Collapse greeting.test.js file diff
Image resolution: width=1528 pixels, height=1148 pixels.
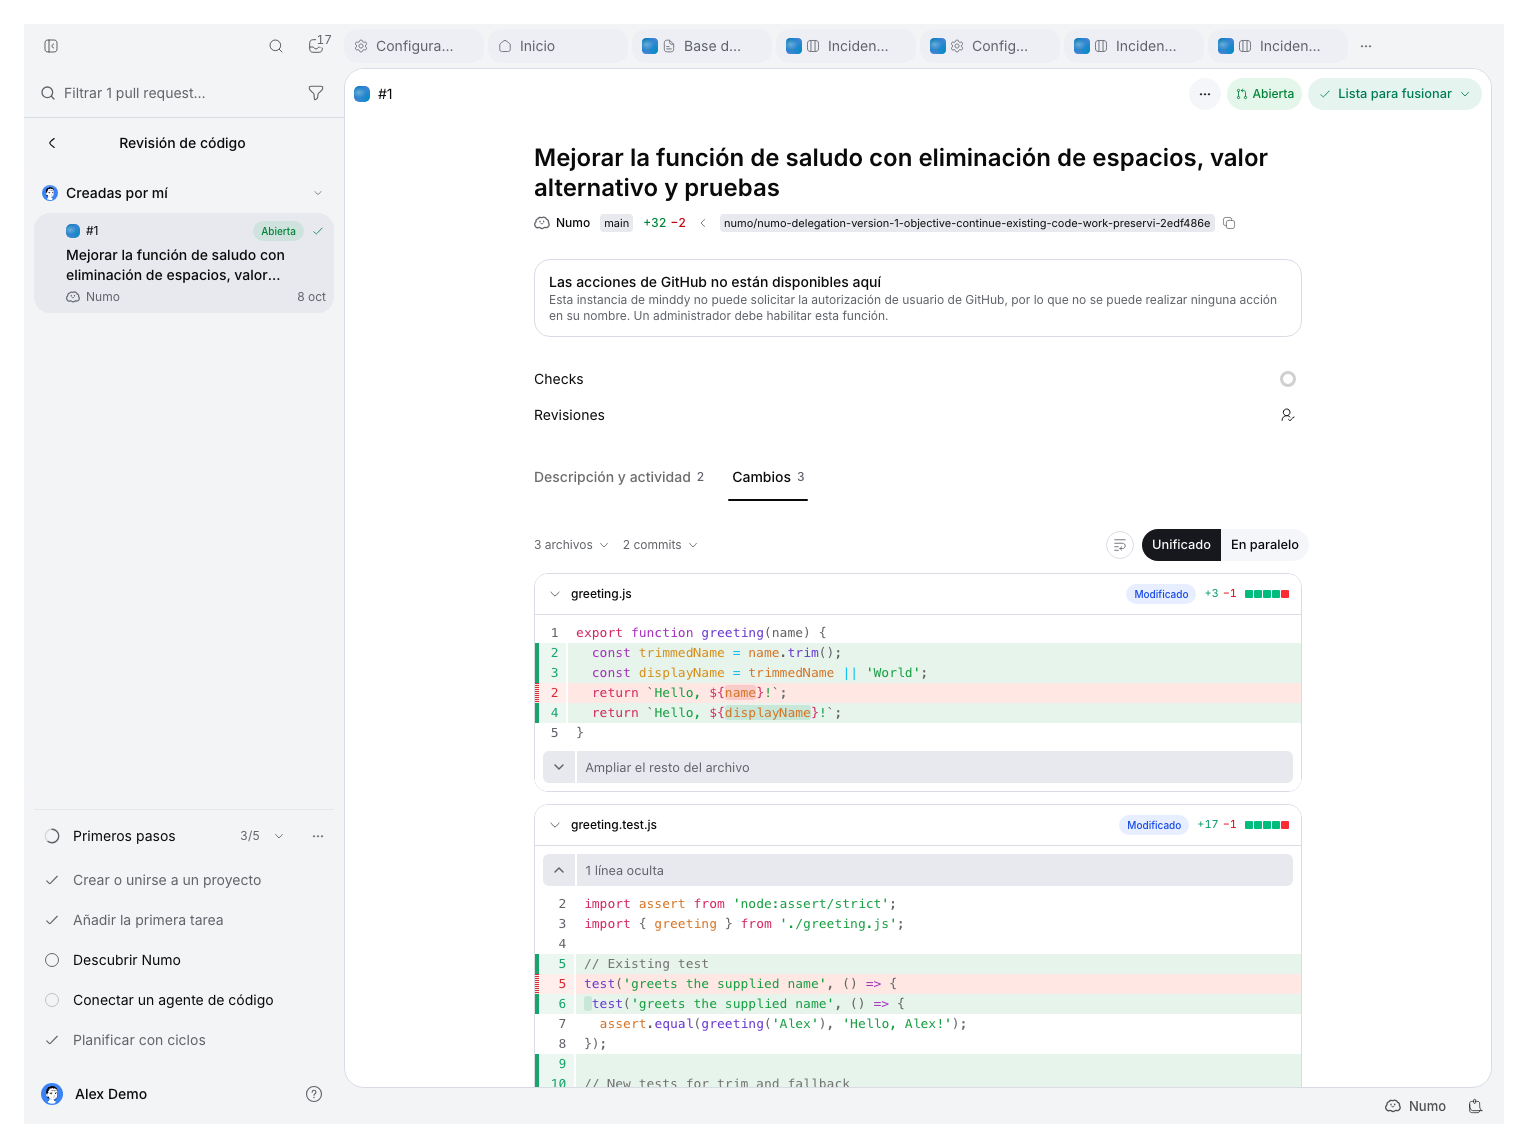[x=555, y=825]
